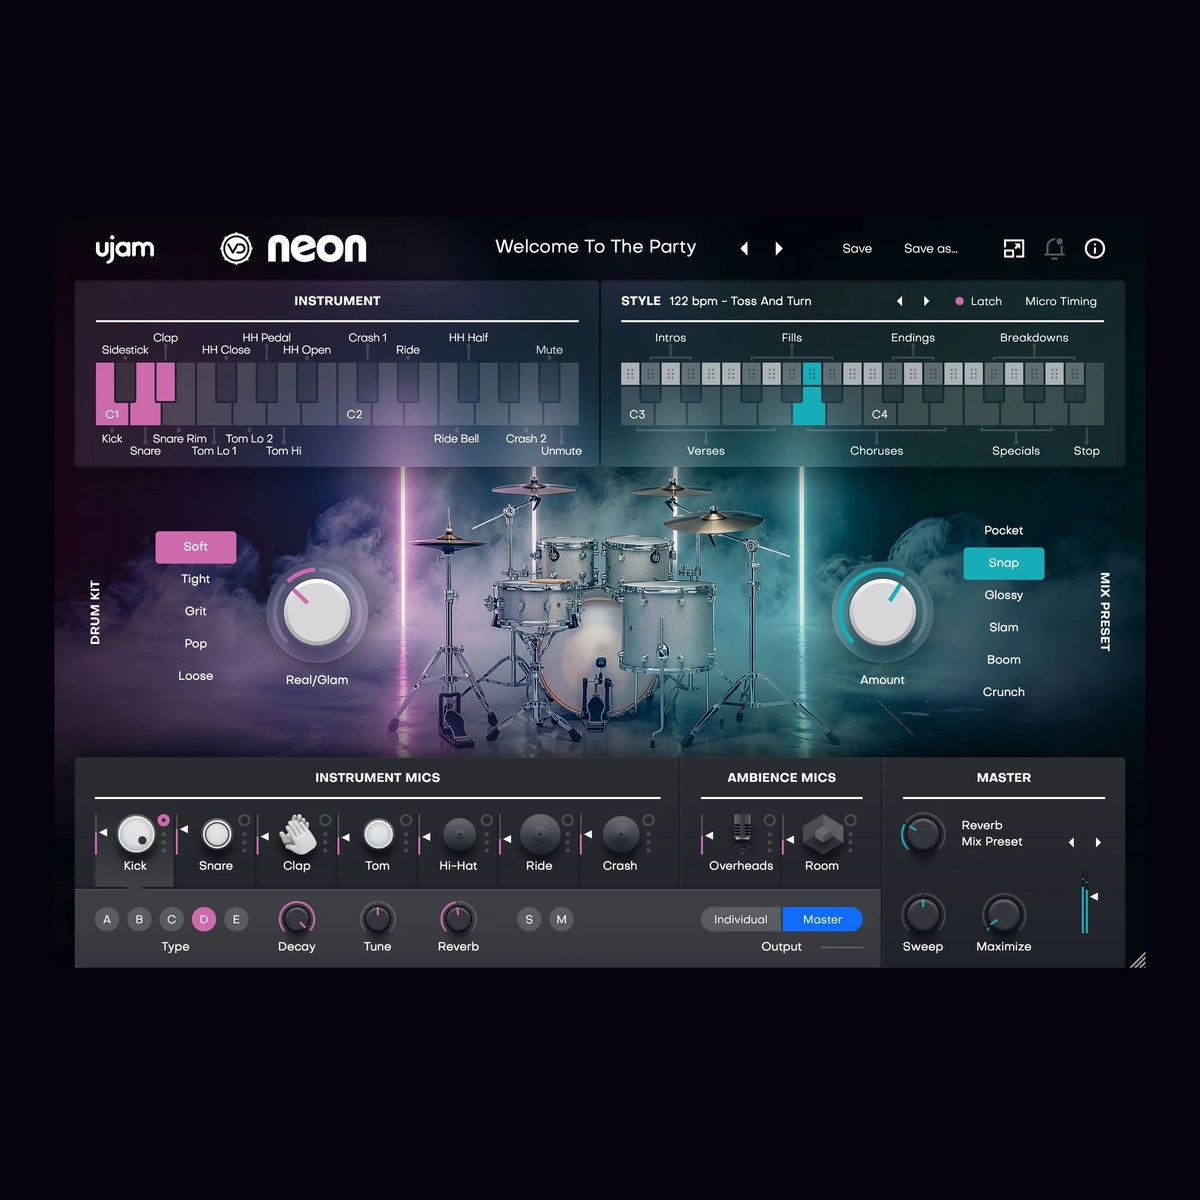The height and width of the screenshot is (1200, 1200).
Task: Select the Glossy mix preset
Action: tap(1004, 595)
